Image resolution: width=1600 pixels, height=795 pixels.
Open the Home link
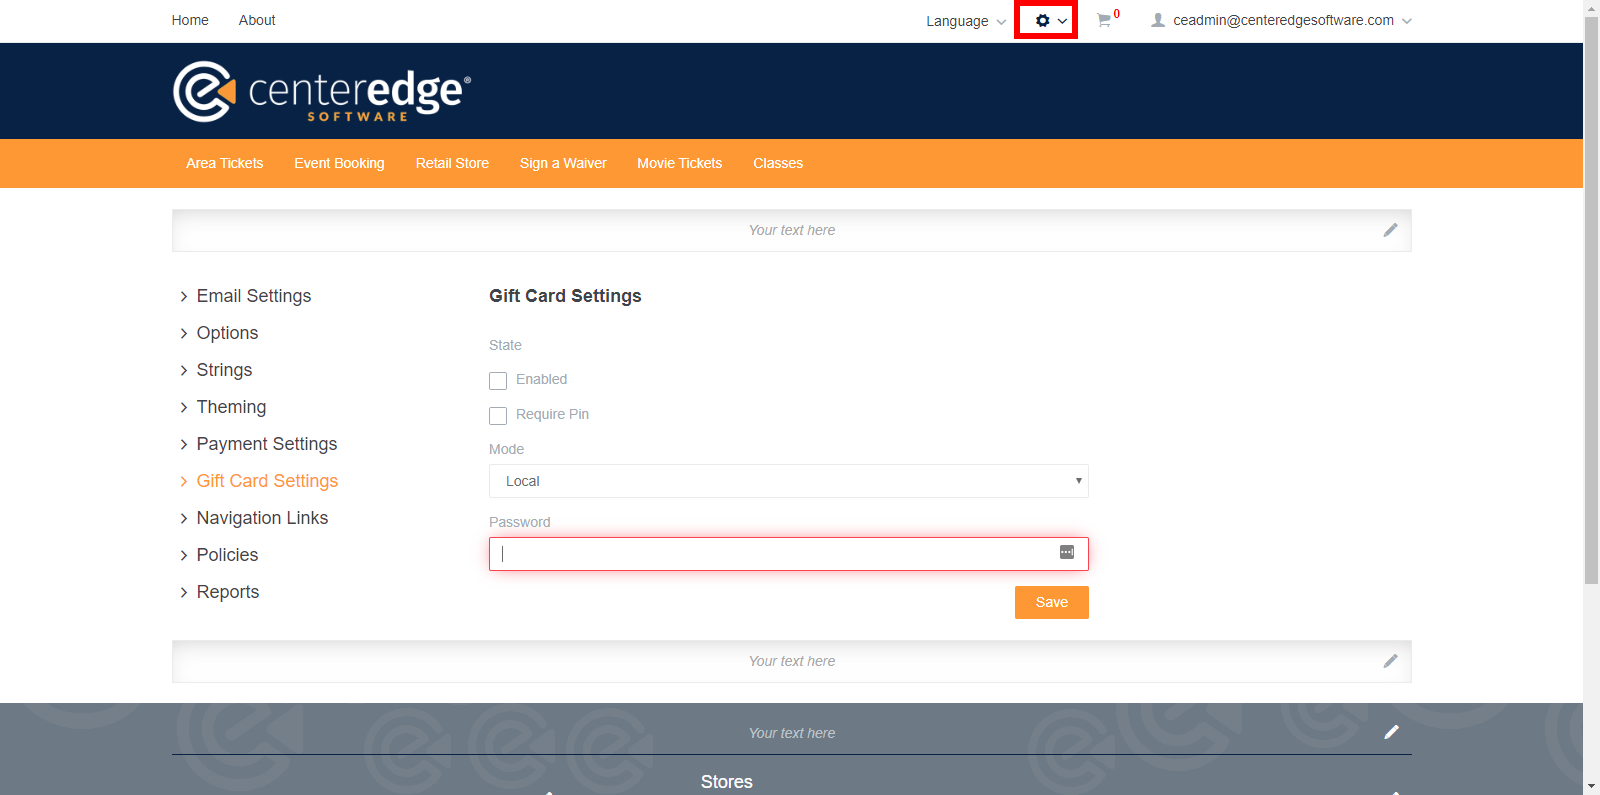pos(190,20)
